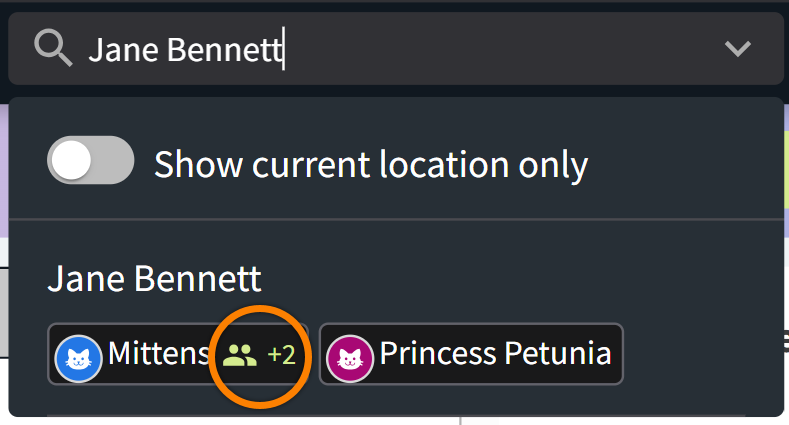Click the +2 additional clients count
Image resolution: width=789 pixels, height=425 pixels.
point(281,354)
